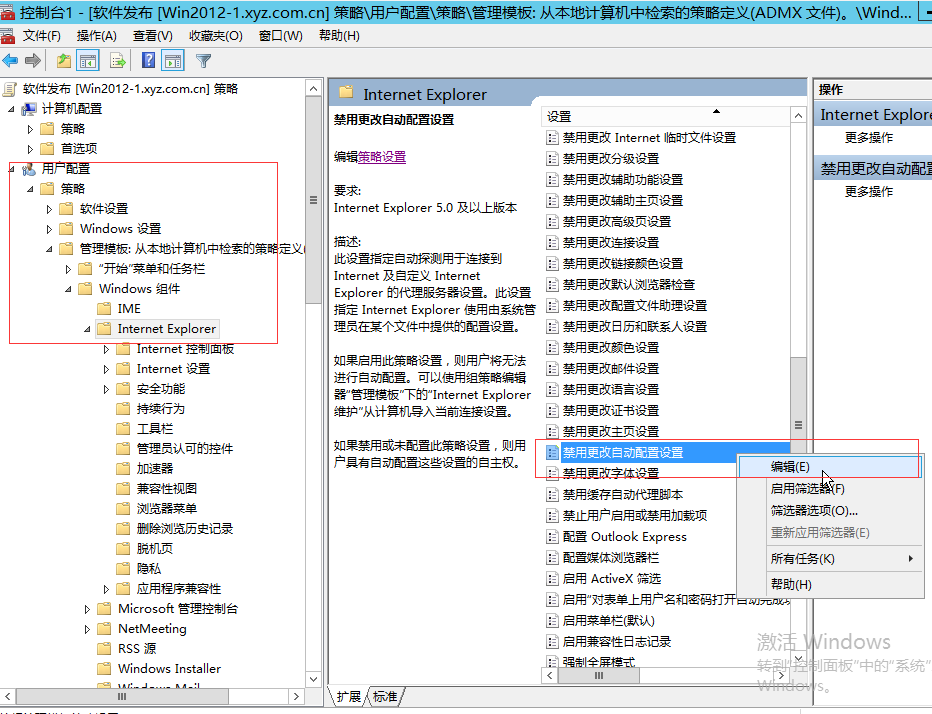Click the Forward arrow toolbar icon
This screenshot has height=714, width=932.
point(33,61)
